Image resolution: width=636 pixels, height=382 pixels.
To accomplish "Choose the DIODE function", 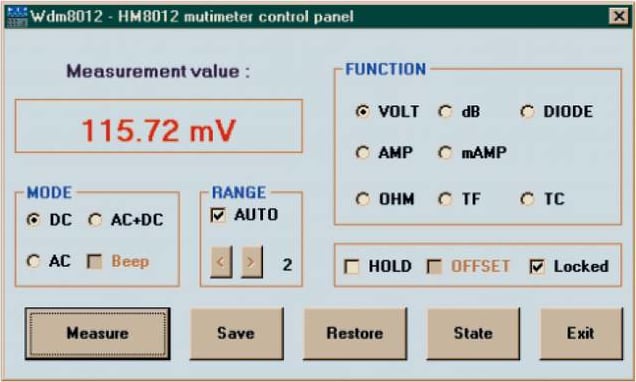I will (x=528, y=111).
